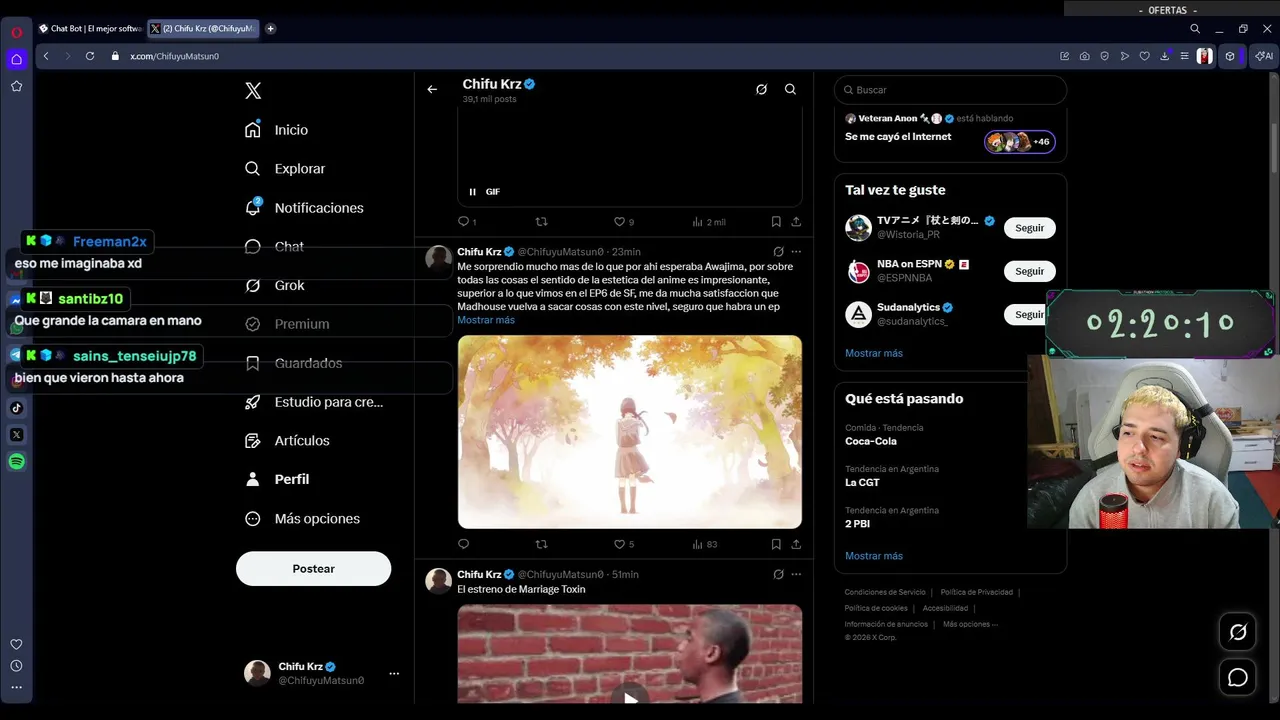Like the GIF post with 9 likes
Image resolution: width=1280 pixels, height=720 pixels.
coord(624,222)
